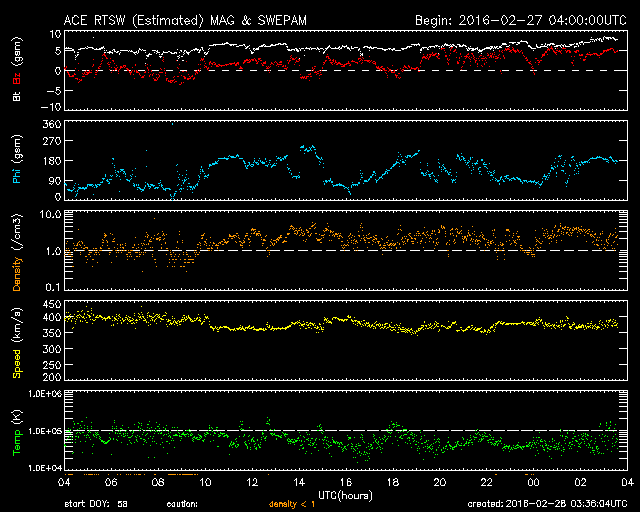
Task: Click the '270' tick on Phi axis
Action: [x=52, y=141]
